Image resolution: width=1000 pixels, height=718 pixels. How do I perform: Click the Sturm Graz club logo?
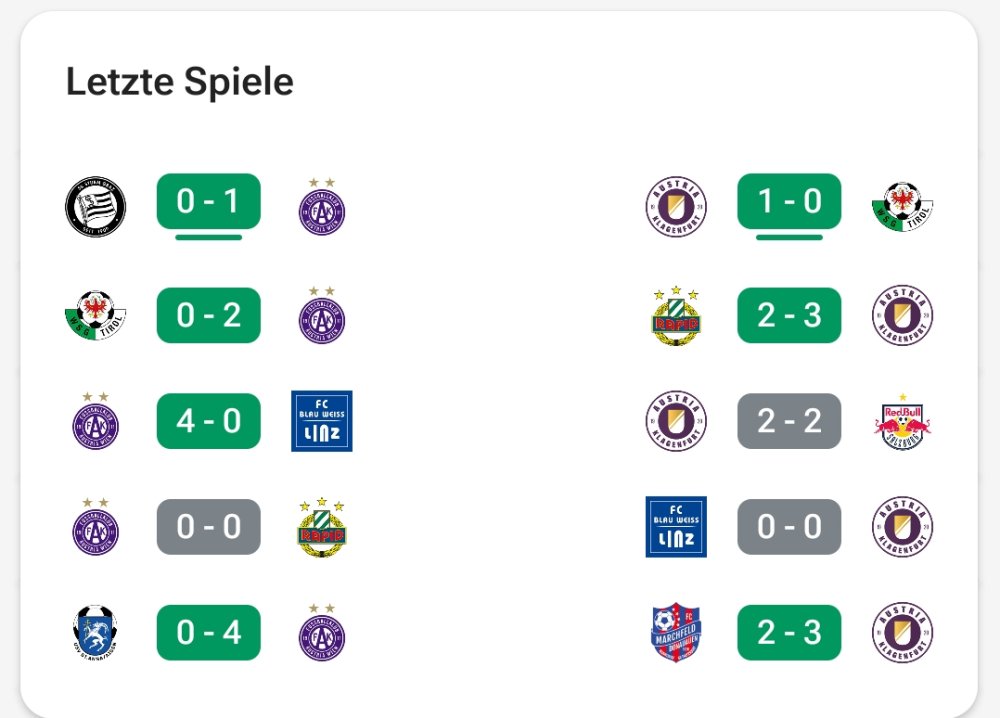tap(95, 207)
